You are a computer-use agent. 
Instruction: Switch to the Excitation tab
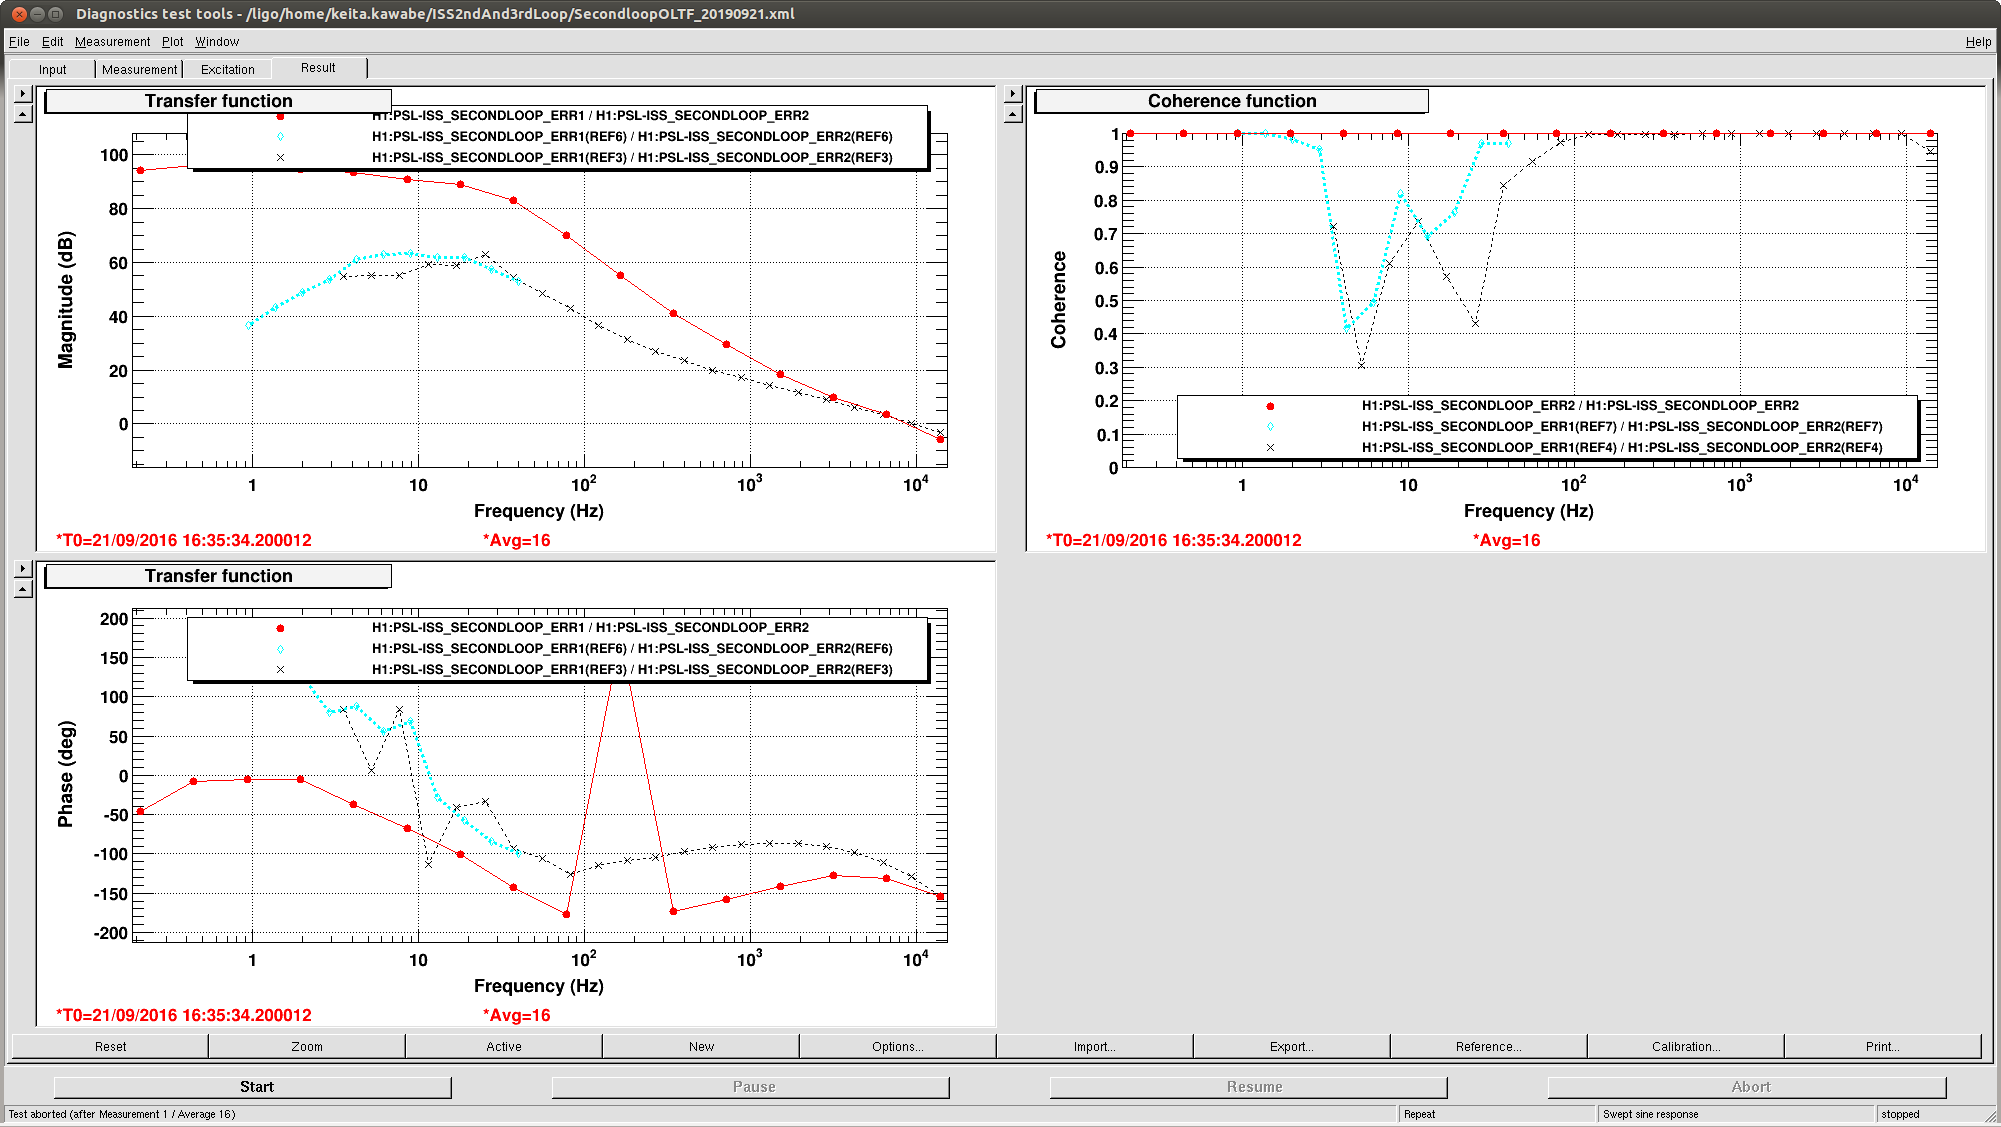227,69
